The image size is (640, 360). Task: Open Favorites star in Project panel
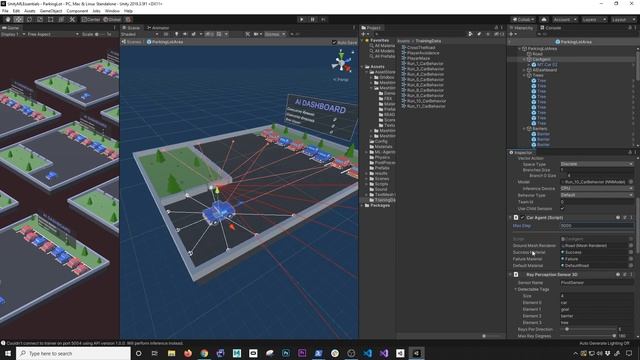pyautogui.click(x=367, y=40)
